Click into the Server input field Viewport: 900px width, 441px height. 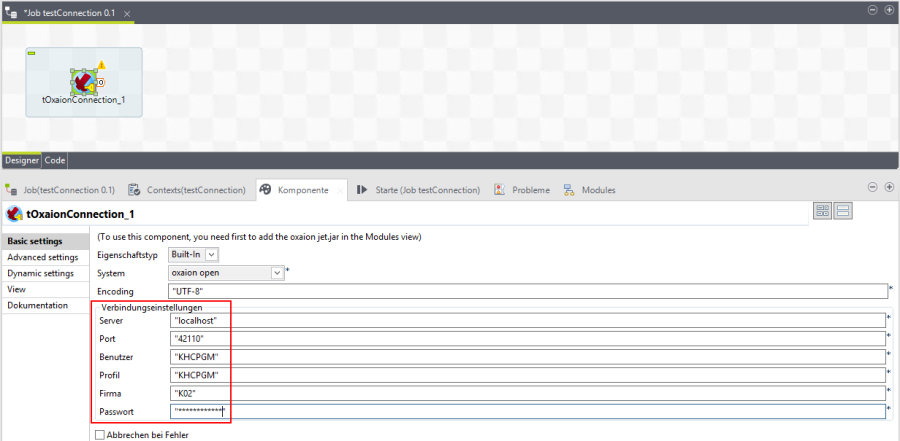[x=528, y=320]
